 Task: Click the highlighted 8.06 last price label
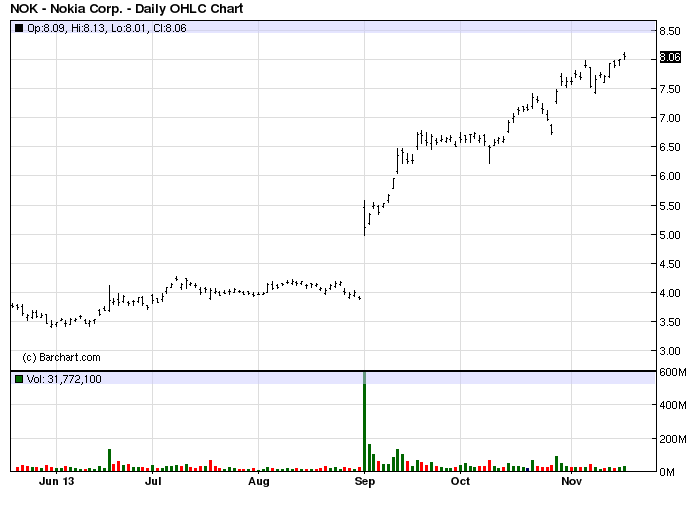click(670, 57)
